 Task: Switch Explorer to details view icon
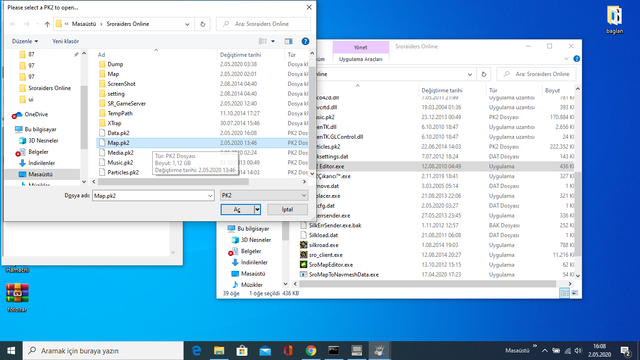564,293
